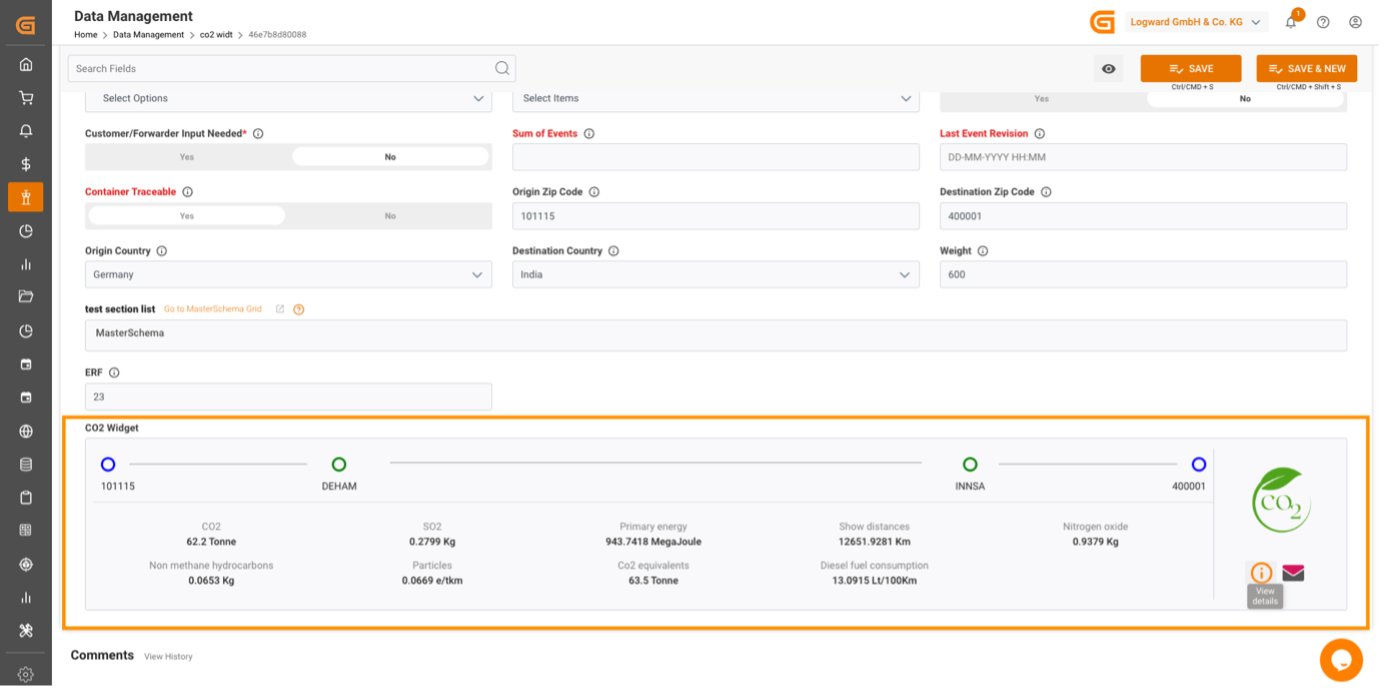The width and height of the screenshot is (1384, 690).
Task: Open the settings gear in the sidebar
Action: pyautogui.click(x=26, y=675)
